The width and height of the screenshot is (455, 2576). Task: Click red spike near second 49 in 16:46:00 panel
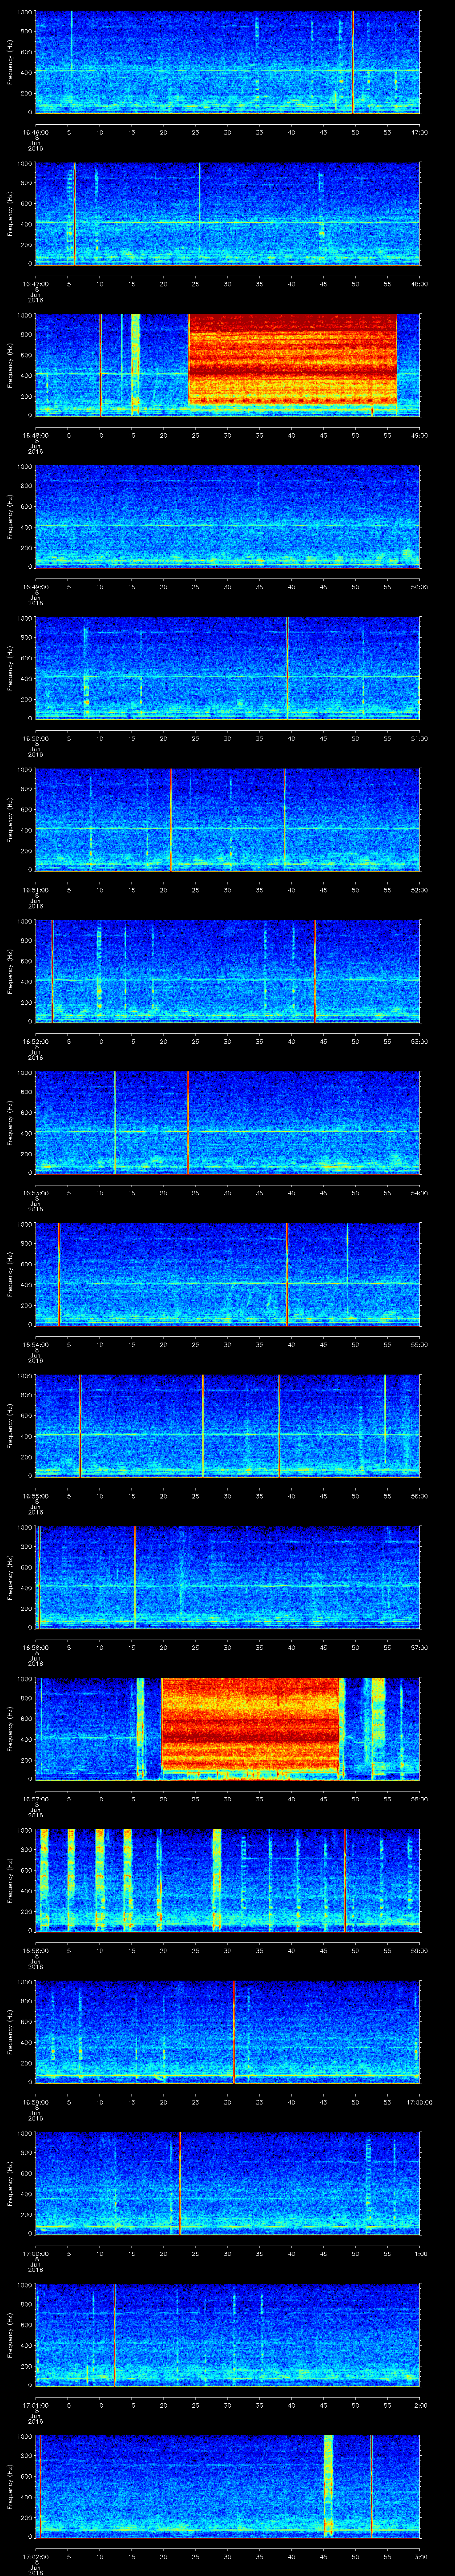coord(352,62)
